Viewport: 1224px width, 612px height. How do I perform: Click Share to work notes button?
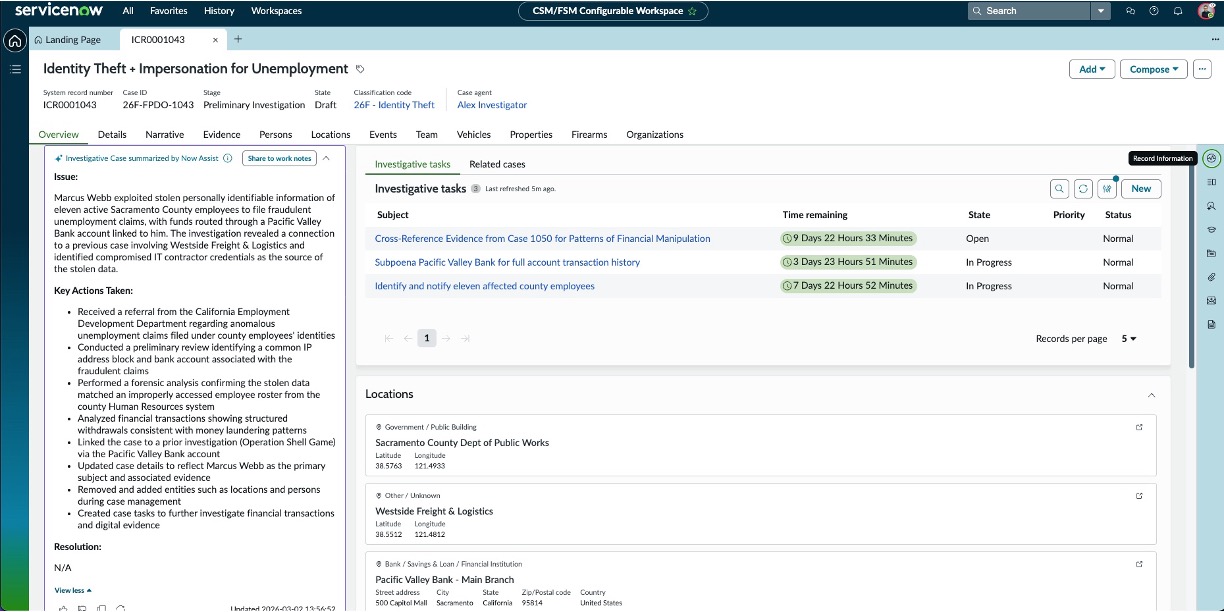tap(279, 158)
